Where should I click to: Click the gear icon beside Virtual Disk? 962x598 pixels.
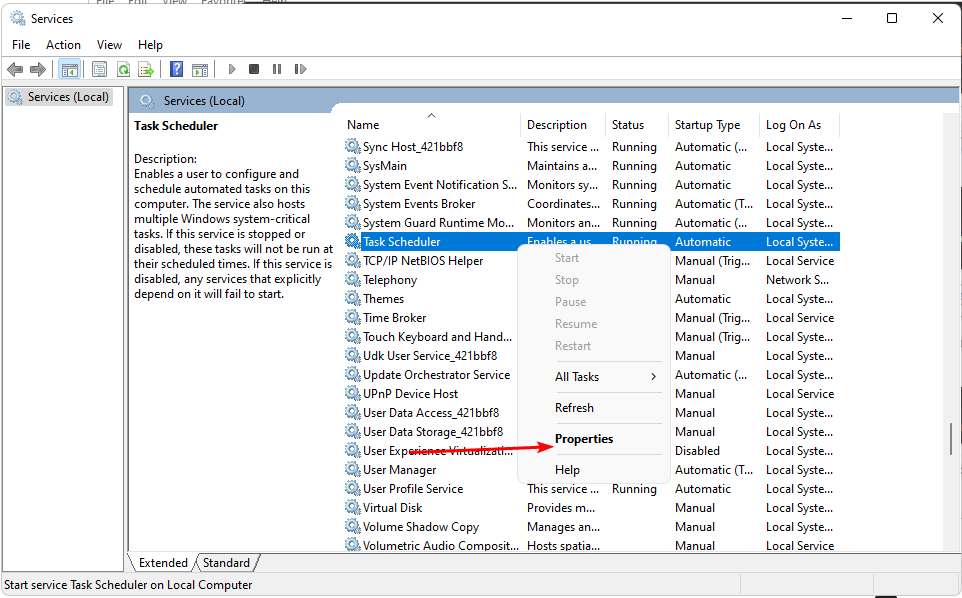(352, 508)
